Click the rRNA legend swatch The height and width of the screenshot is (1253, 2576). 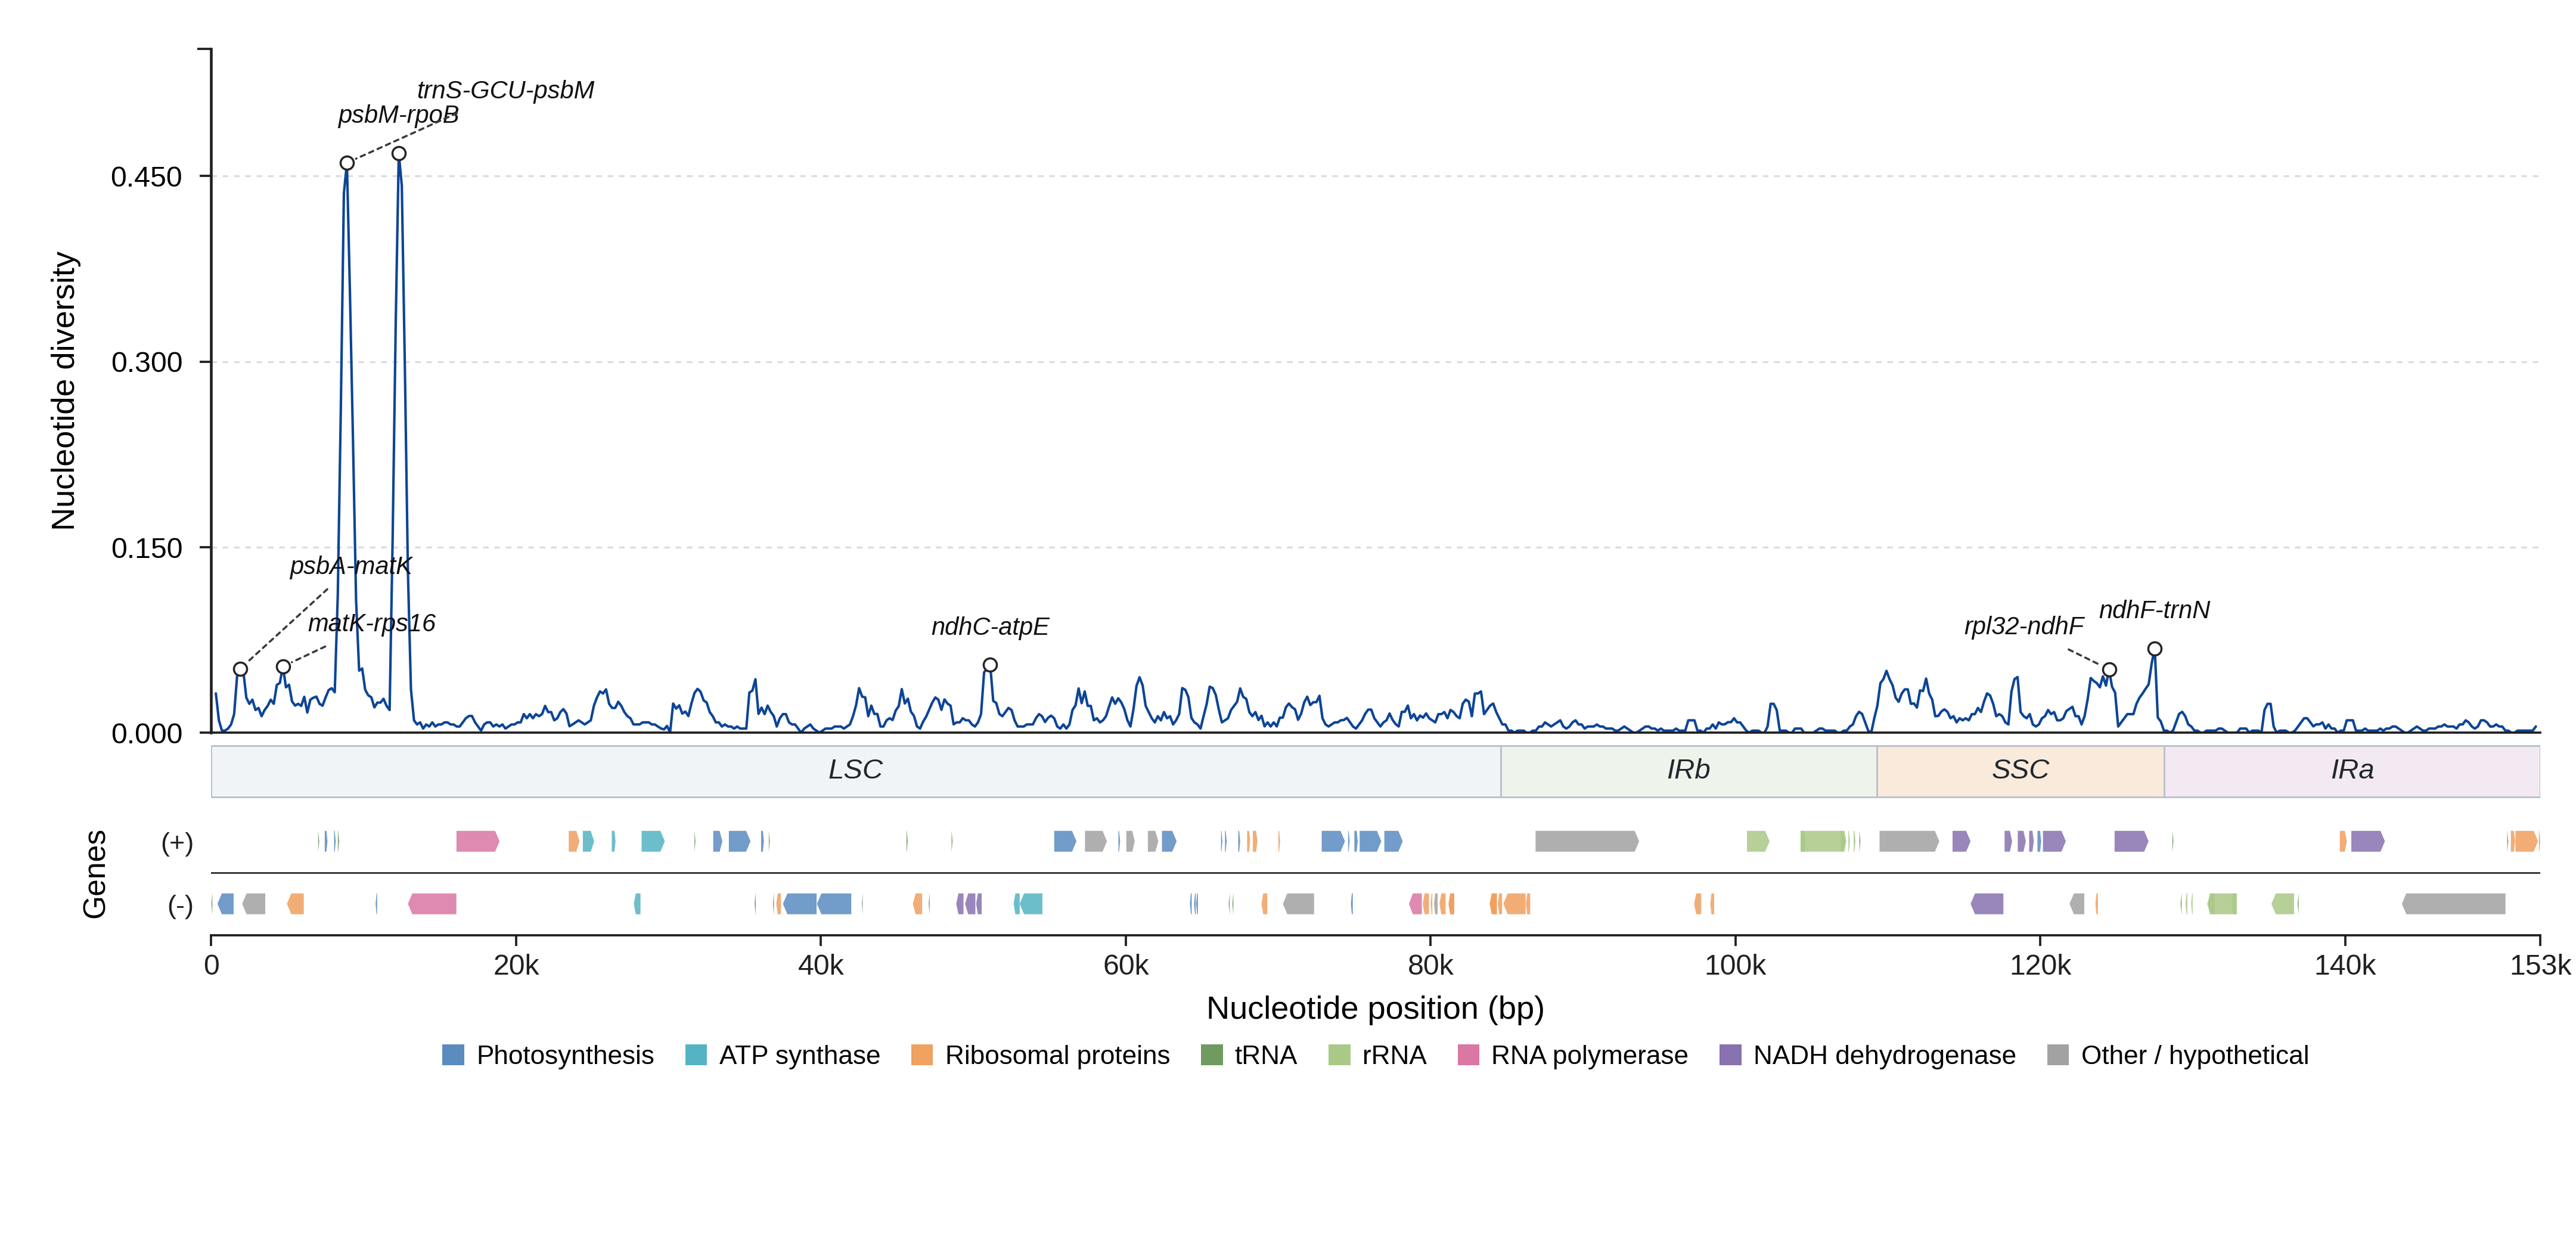click(1339, 1055)
